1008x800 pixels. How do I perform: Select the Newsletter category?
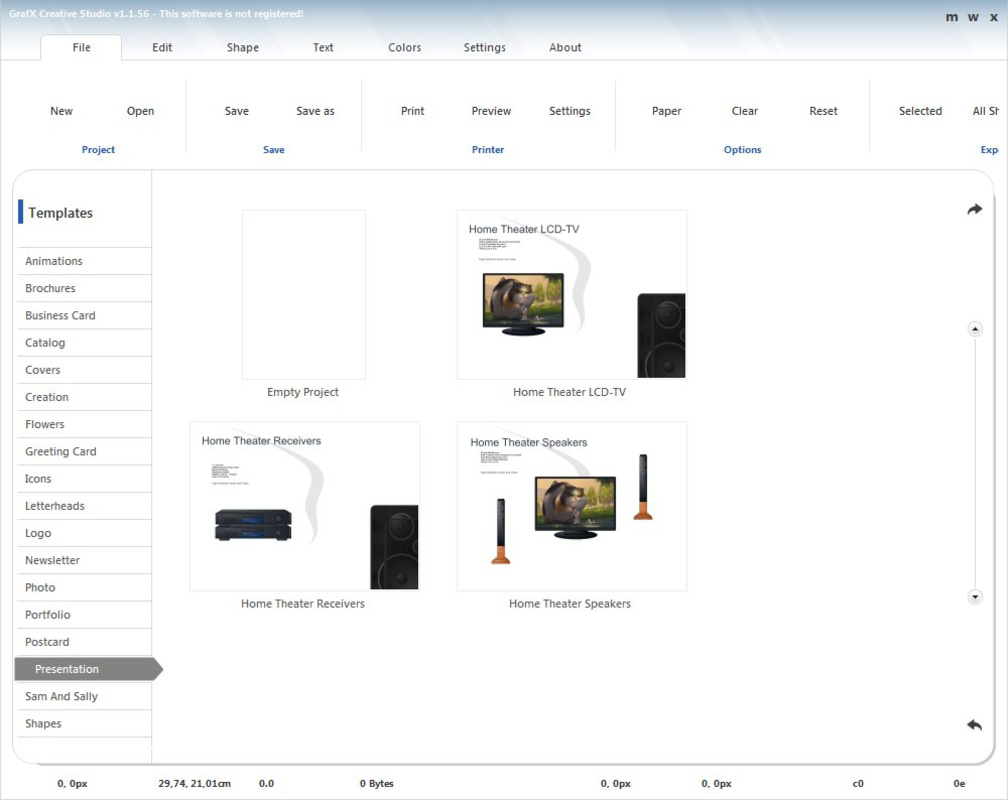(84, 561)
